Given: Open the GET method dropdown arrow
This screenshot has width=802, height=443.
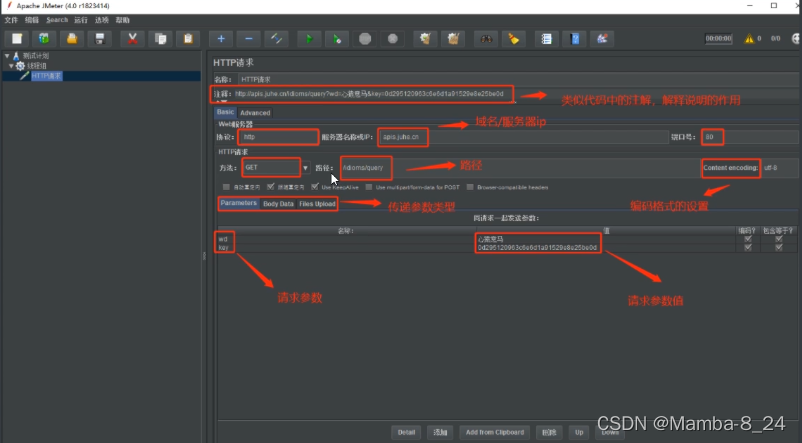Looking at the screenshot, I should coord(305,168).
